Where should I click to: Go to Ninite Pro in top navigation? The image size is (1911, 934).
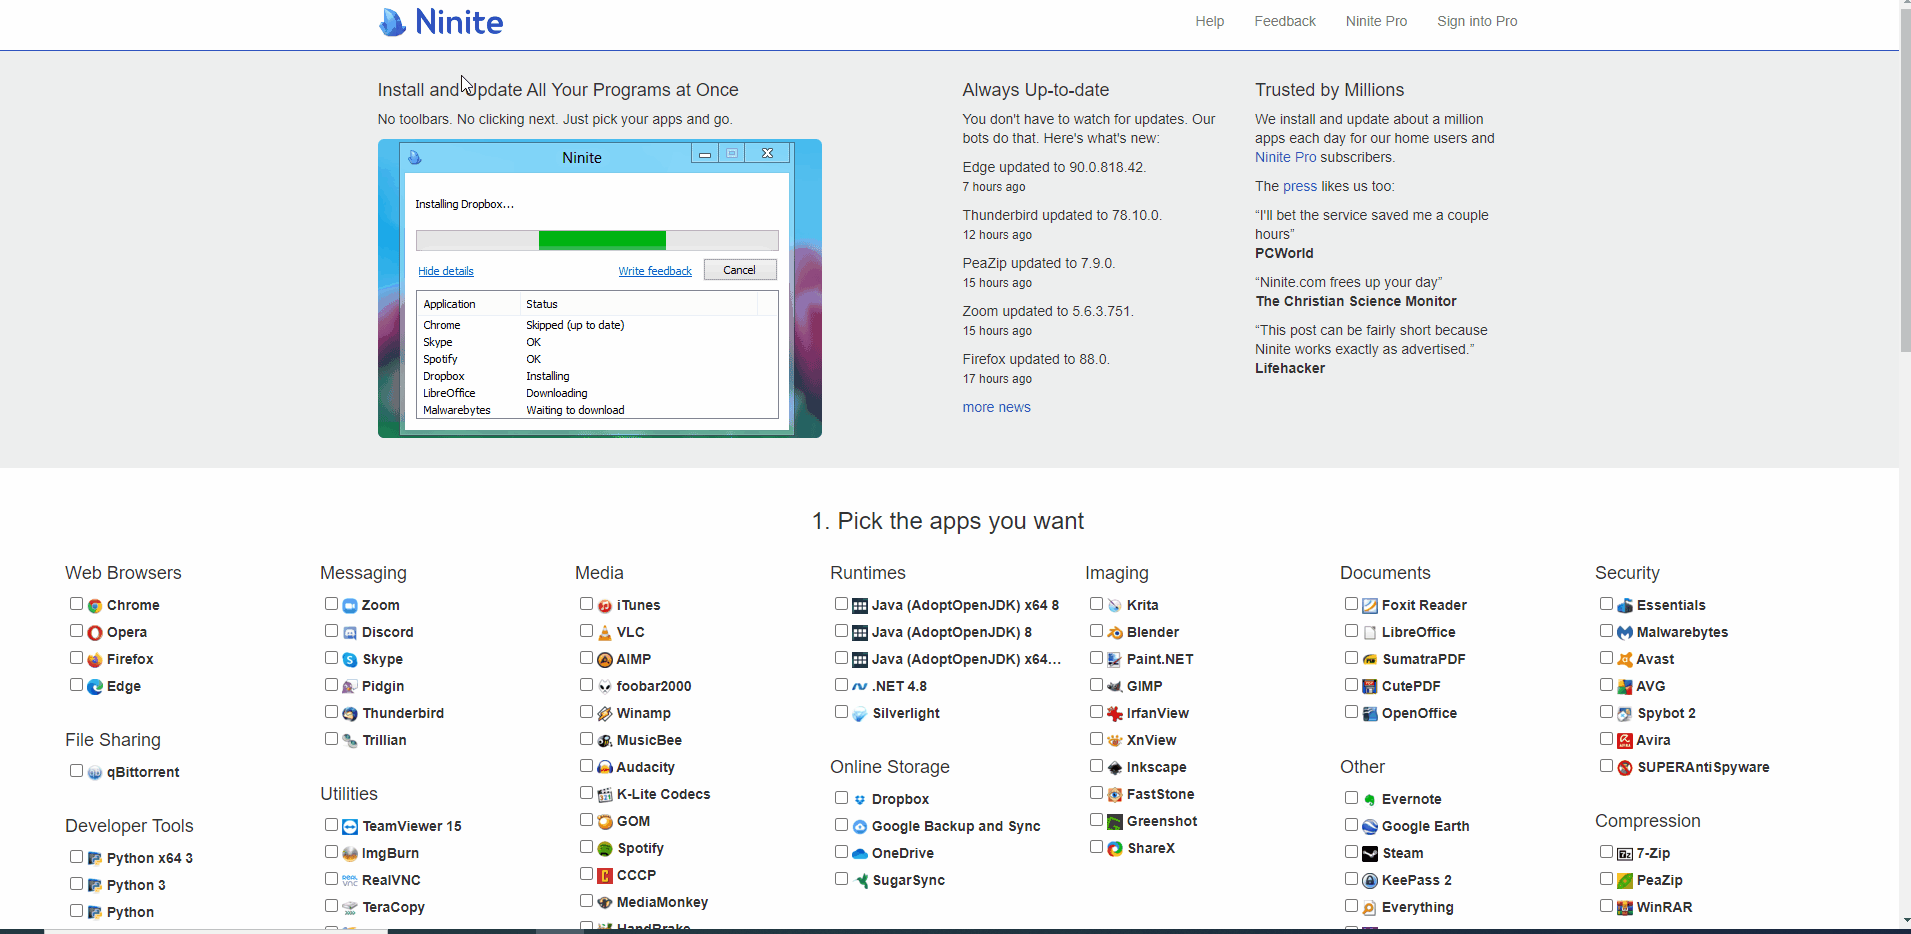[1376, 21]
